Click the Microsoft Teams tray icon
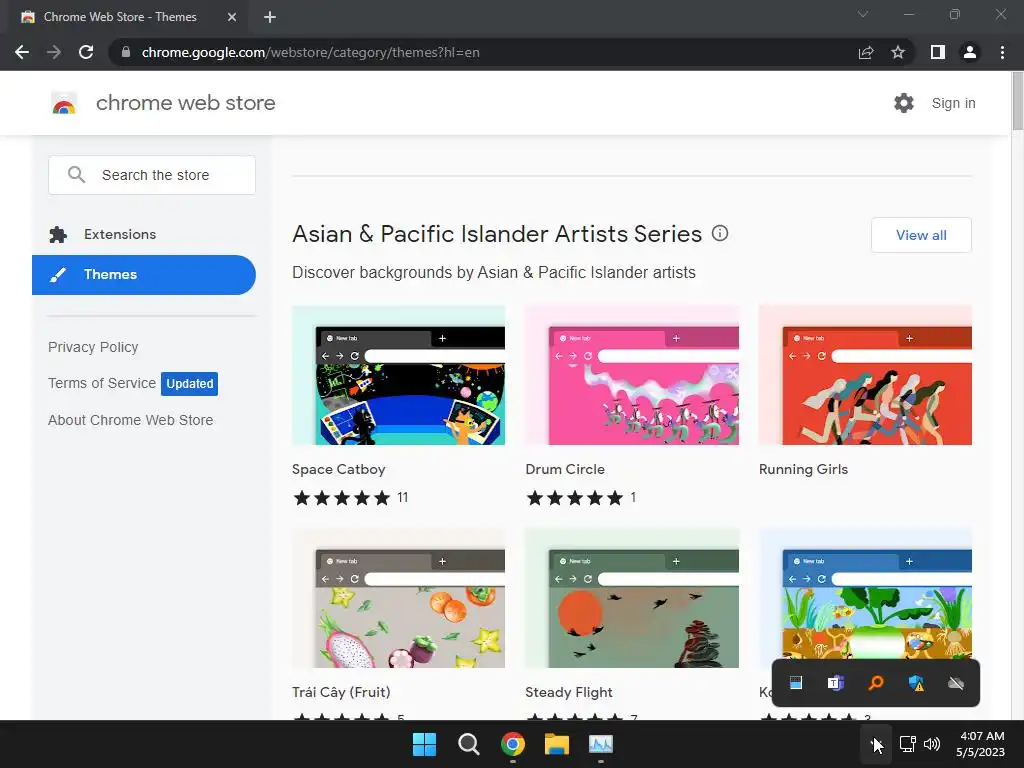The image size is (1024, 768). (x=836, y=683)
